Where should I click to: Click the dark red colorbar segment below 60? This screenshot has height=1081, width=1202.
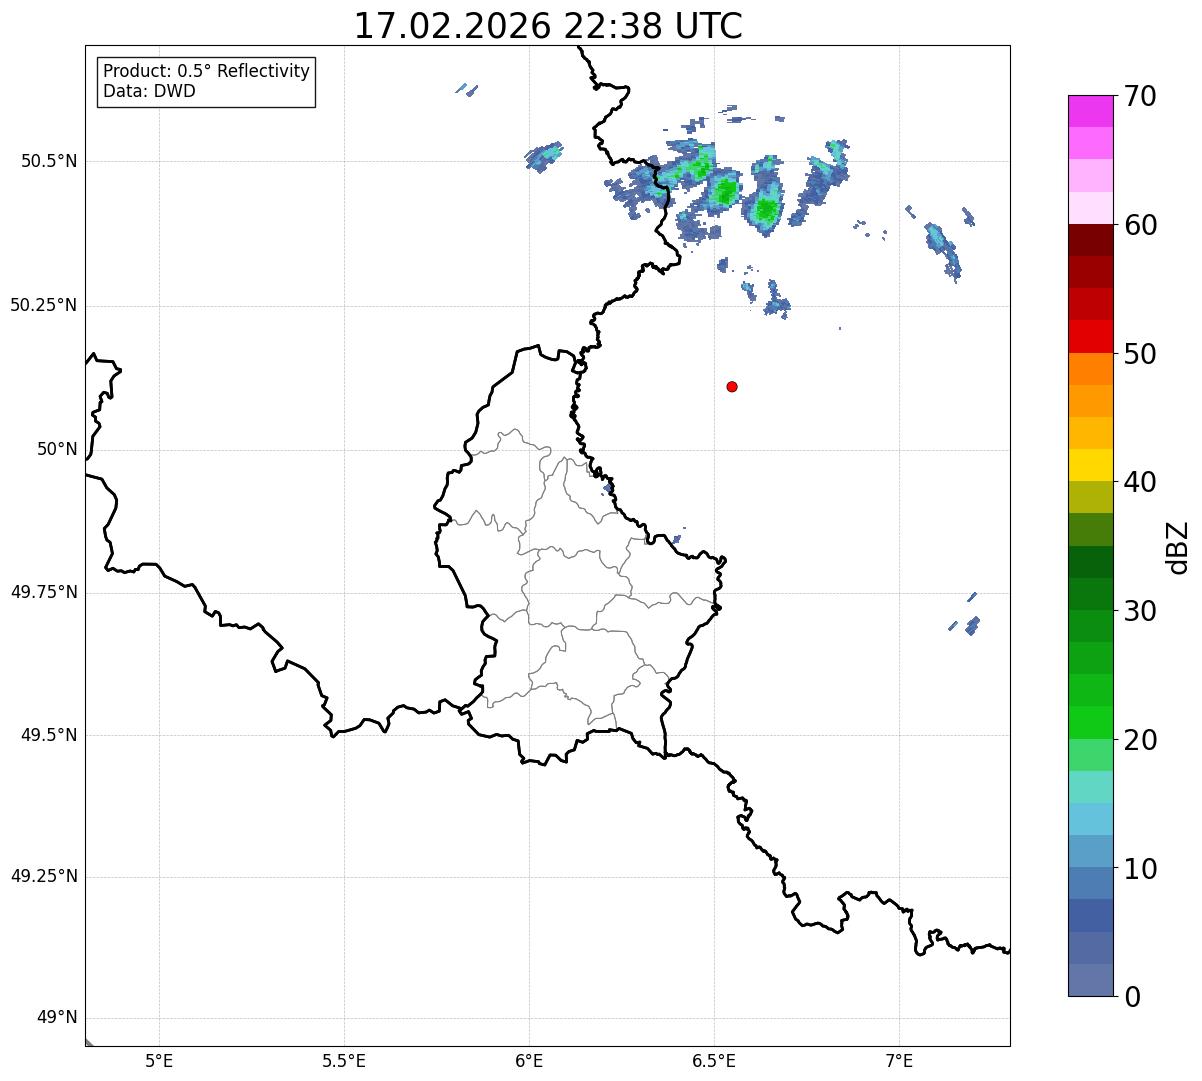click(x=1090, y=240)
